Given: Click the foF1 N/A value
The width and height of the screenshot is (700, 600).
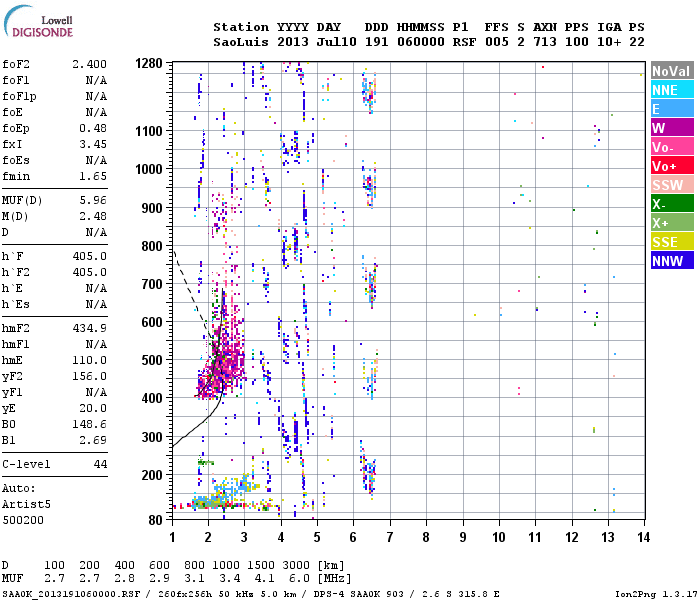Looking at the screenshot, I should [x=96, y=80].
